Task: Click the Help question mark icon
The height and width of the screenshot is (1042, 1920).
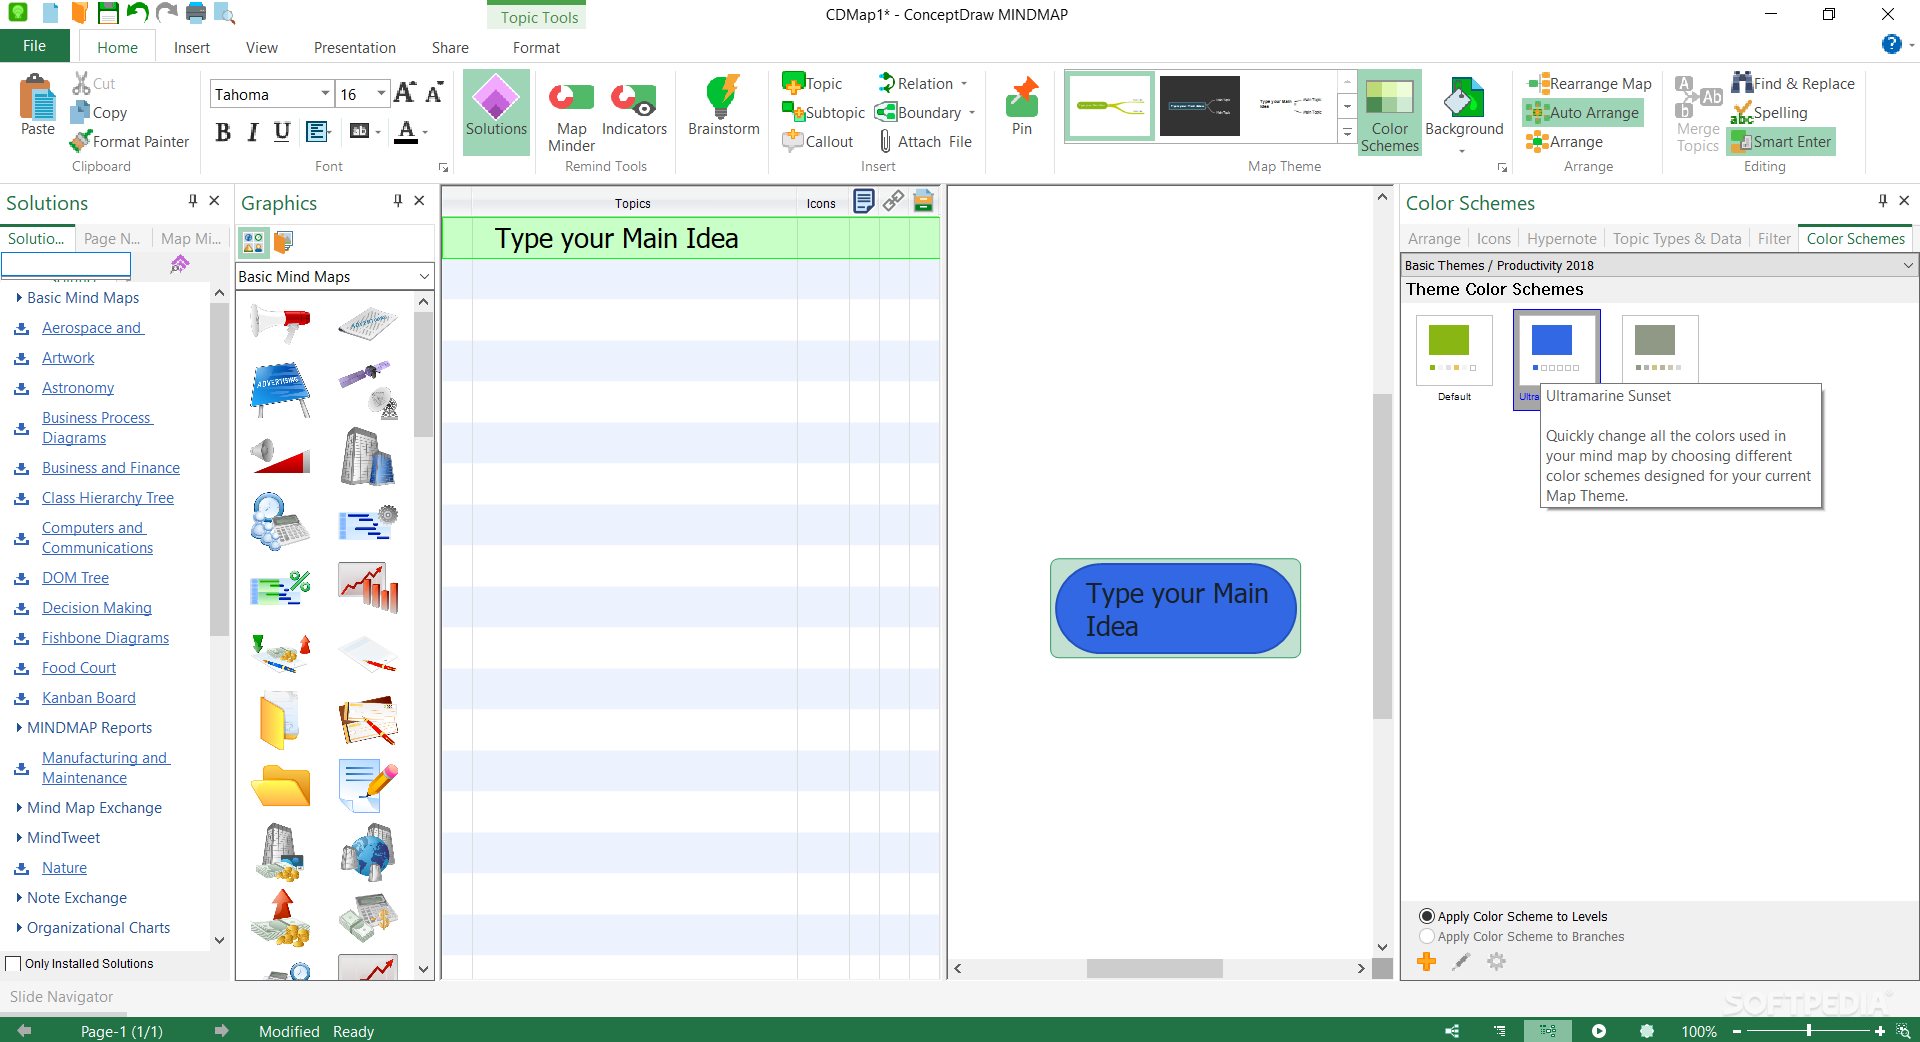Action: click(1891, 44)
